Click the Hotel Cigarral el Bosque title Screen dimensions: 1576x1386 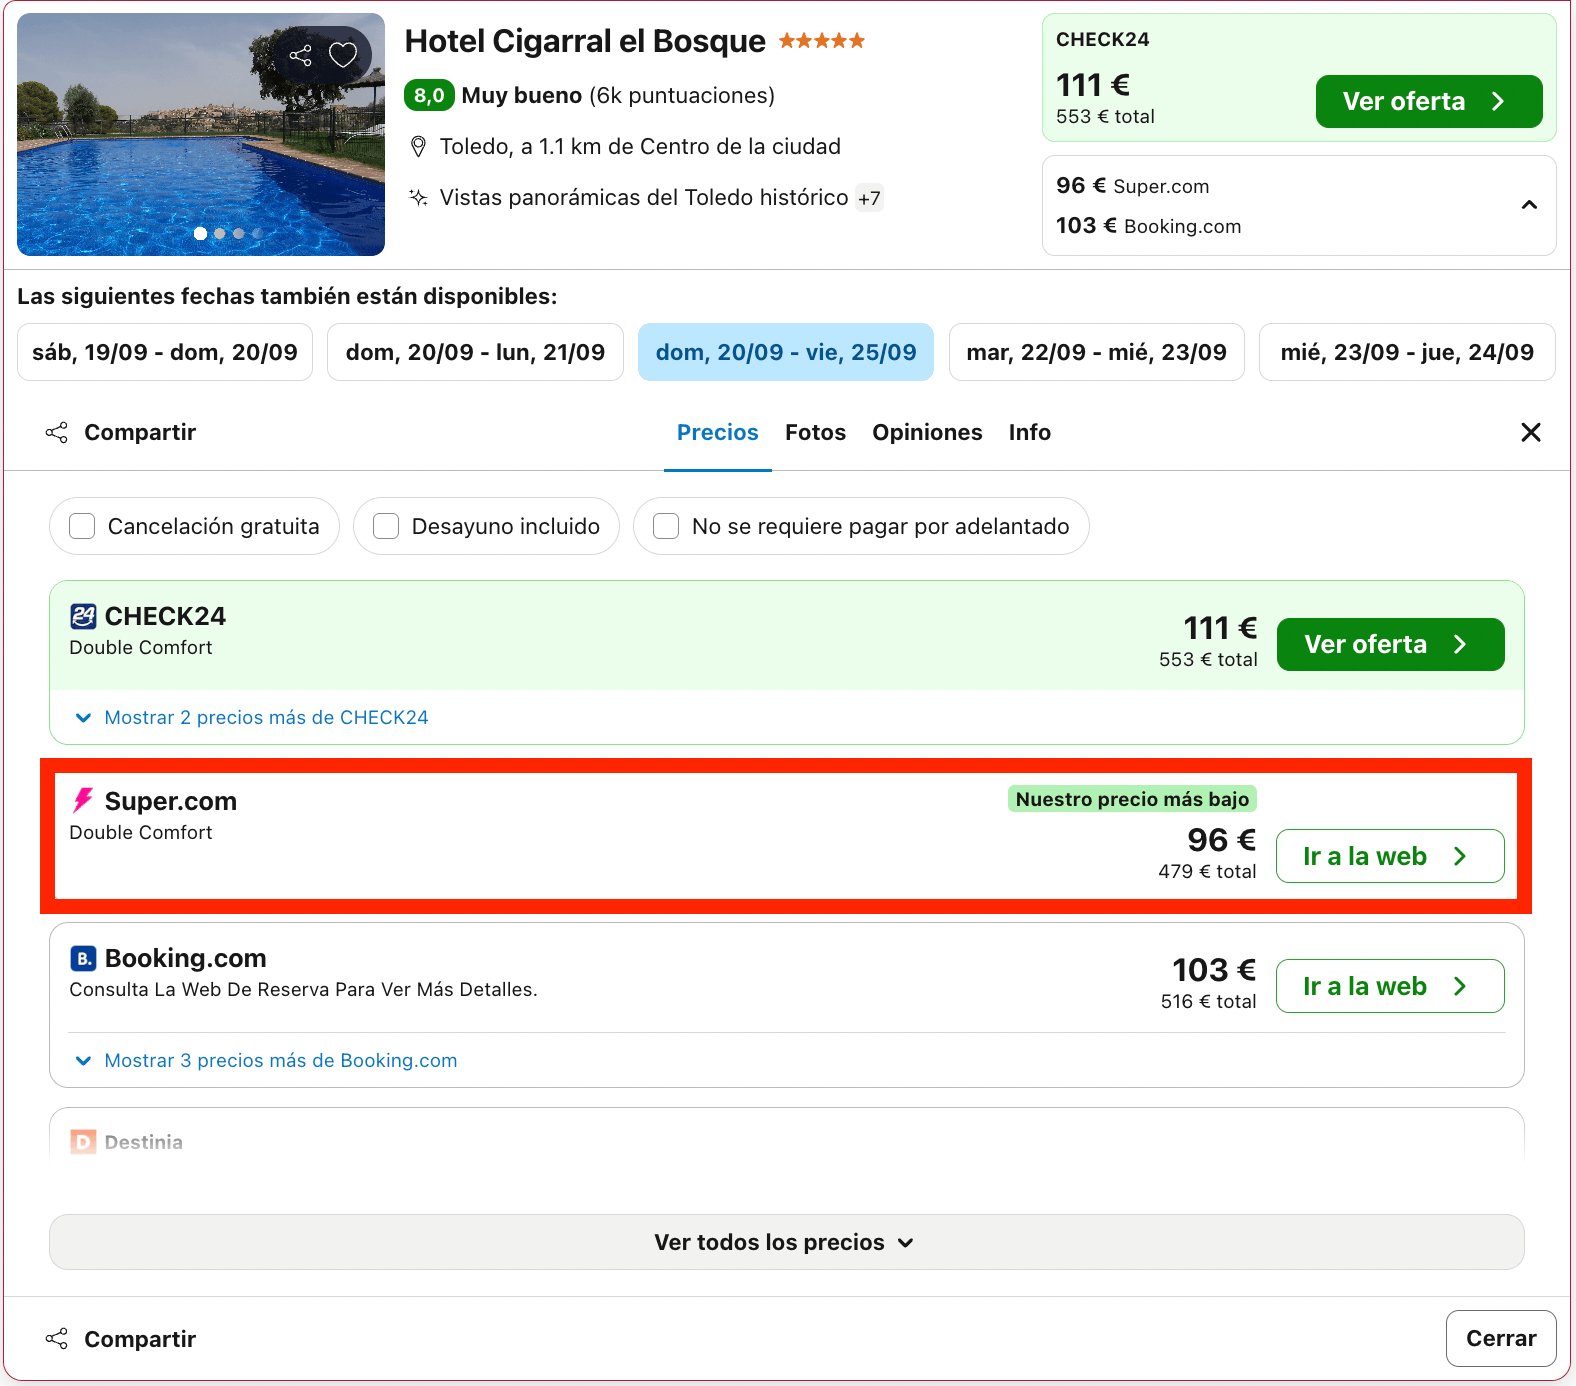pyautogui.click(x=585, y=41)
